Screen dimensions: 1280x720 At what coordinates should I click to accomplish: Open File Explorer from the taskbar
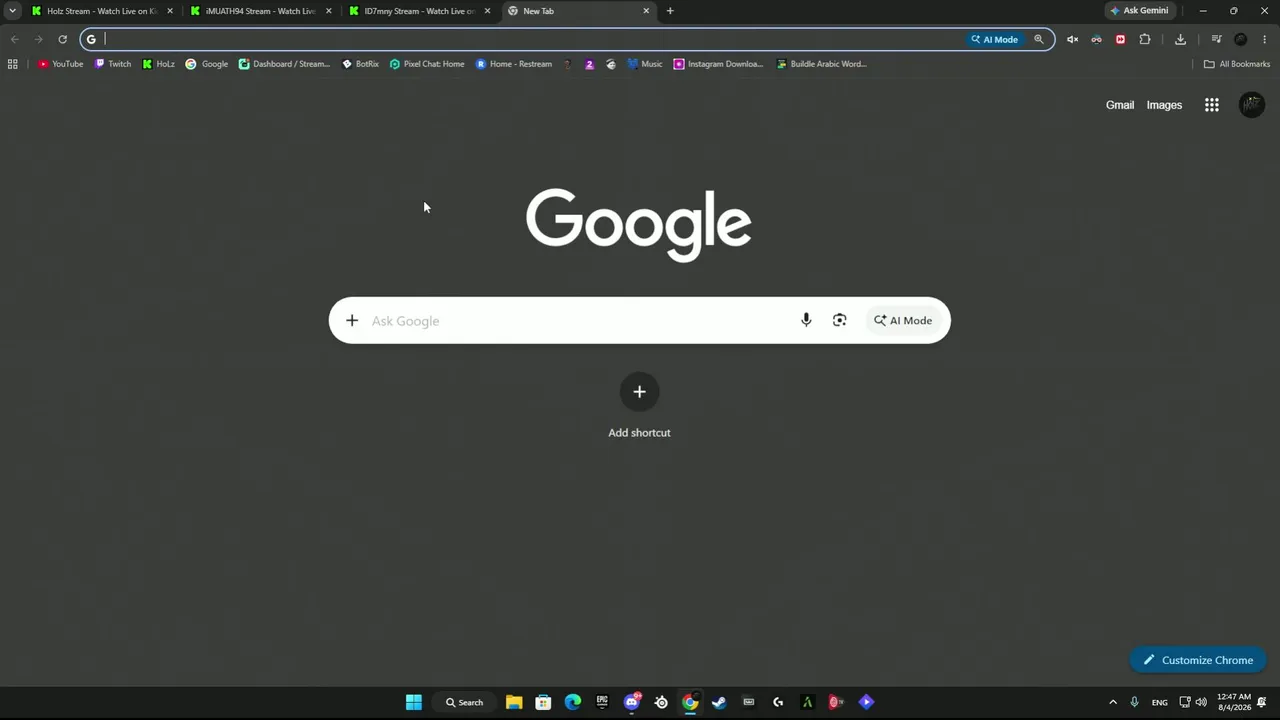point(514,702)
